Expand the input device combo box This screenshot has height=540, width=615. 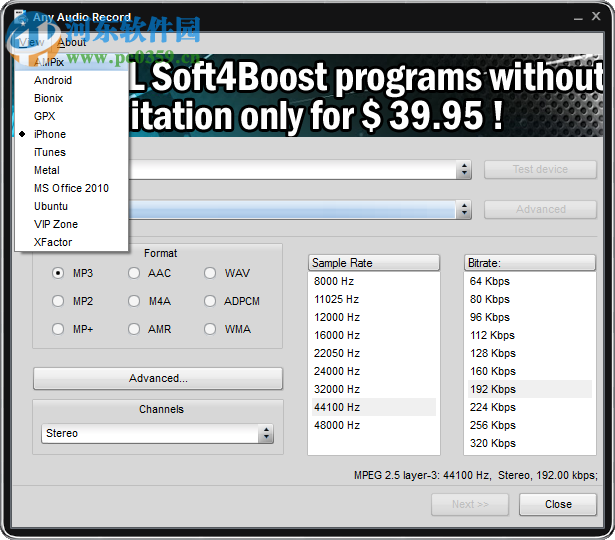(x=464, y=170)
